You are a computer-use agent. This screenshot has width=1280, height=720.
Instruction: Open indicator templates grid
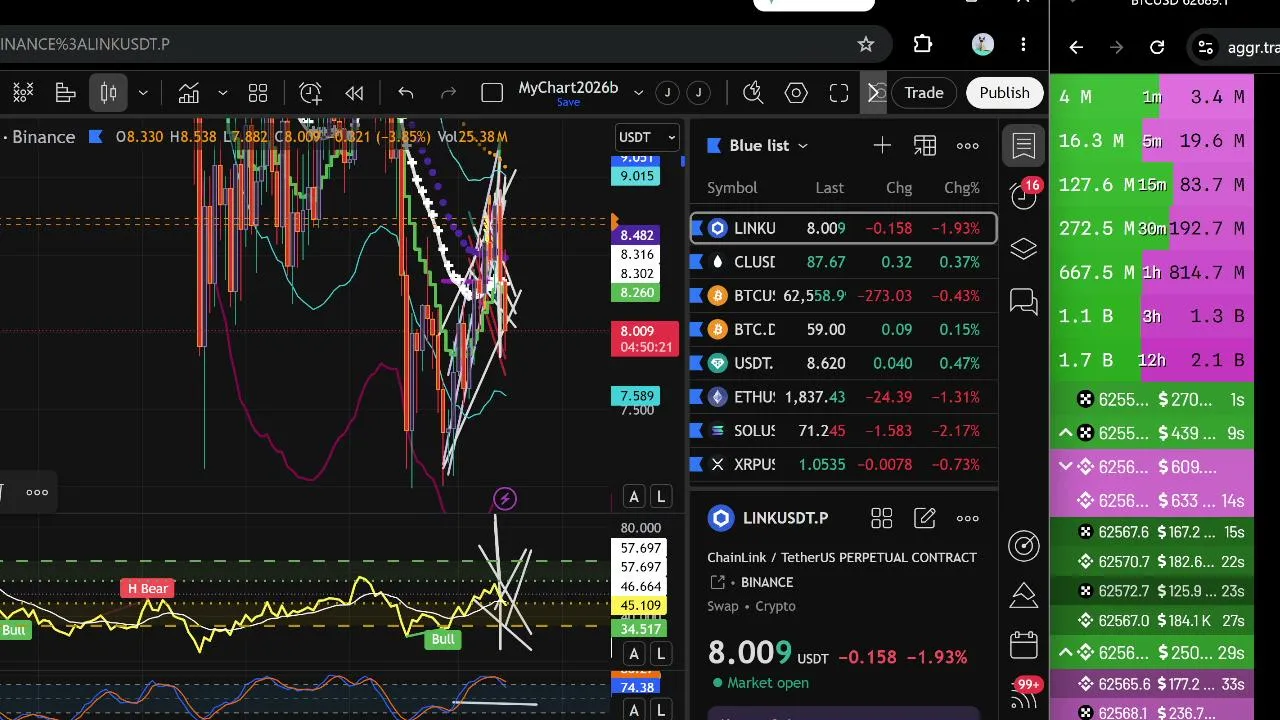coord(258,93)
